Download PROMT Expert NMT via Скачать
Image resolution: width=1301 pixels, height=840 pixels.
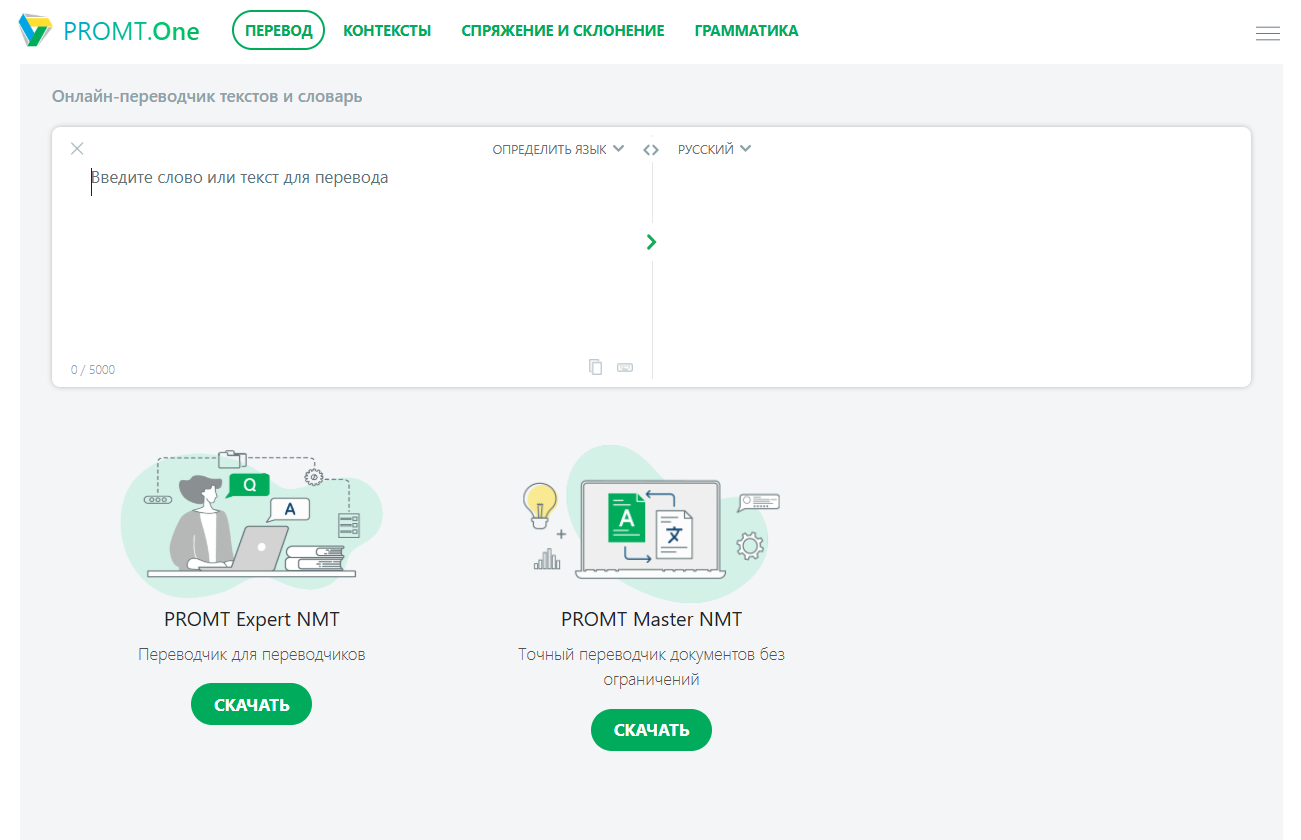[x=251, y=705]
